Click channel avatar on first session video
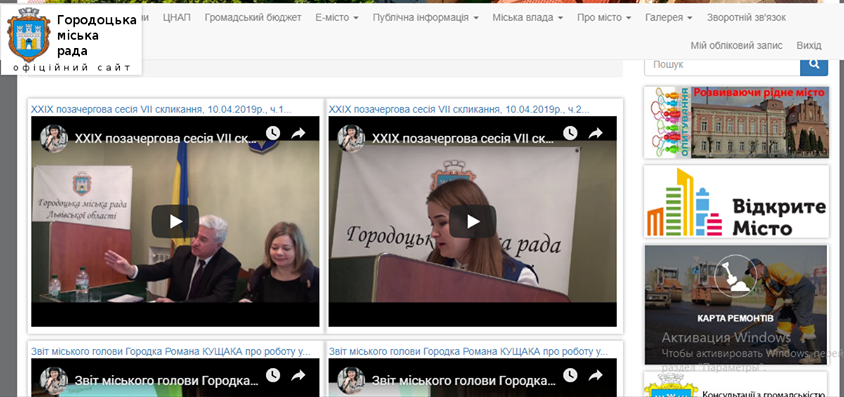The height and width of the screenshot is (397, 844). click(x=54, y=138)
